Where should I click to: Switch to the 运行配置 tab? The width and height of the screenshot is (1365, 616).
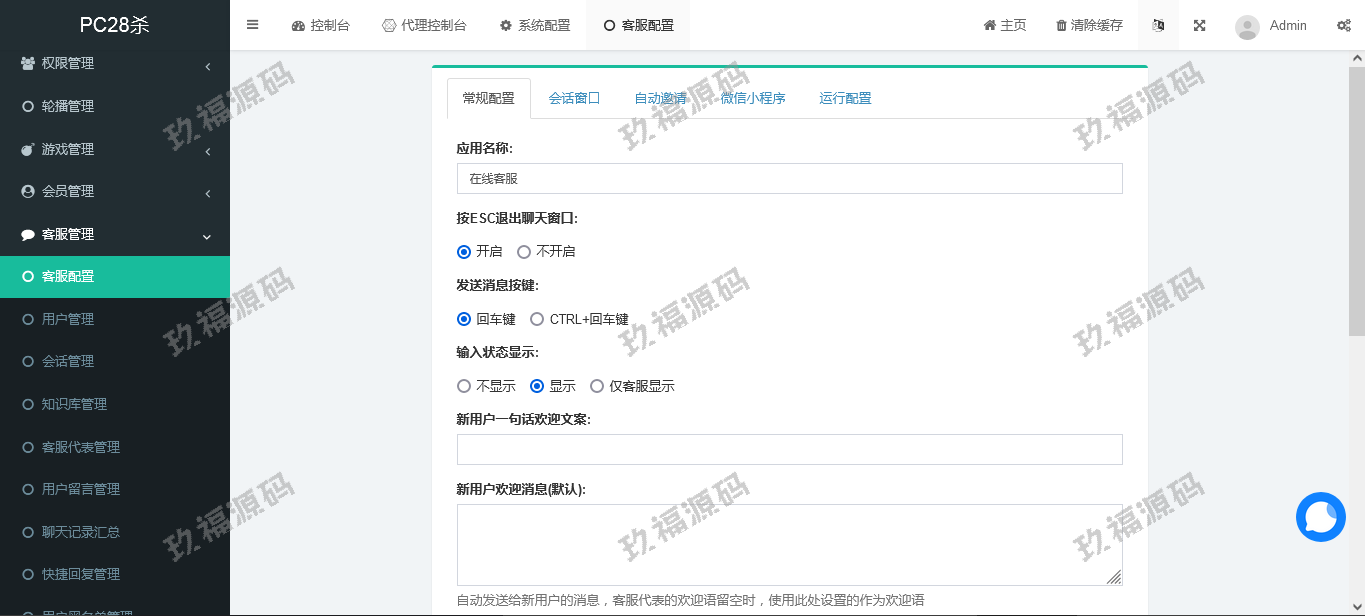(x=845, y=98)
